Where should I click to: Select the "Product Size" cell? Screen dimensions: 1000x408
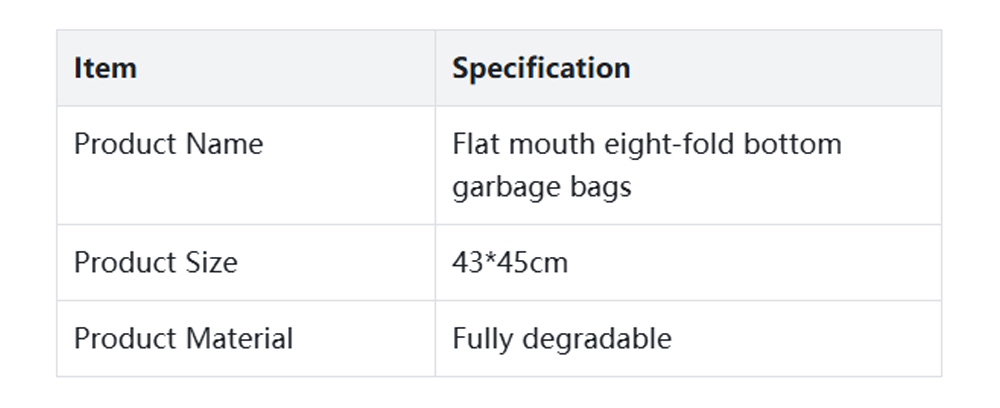coord(155,263)
